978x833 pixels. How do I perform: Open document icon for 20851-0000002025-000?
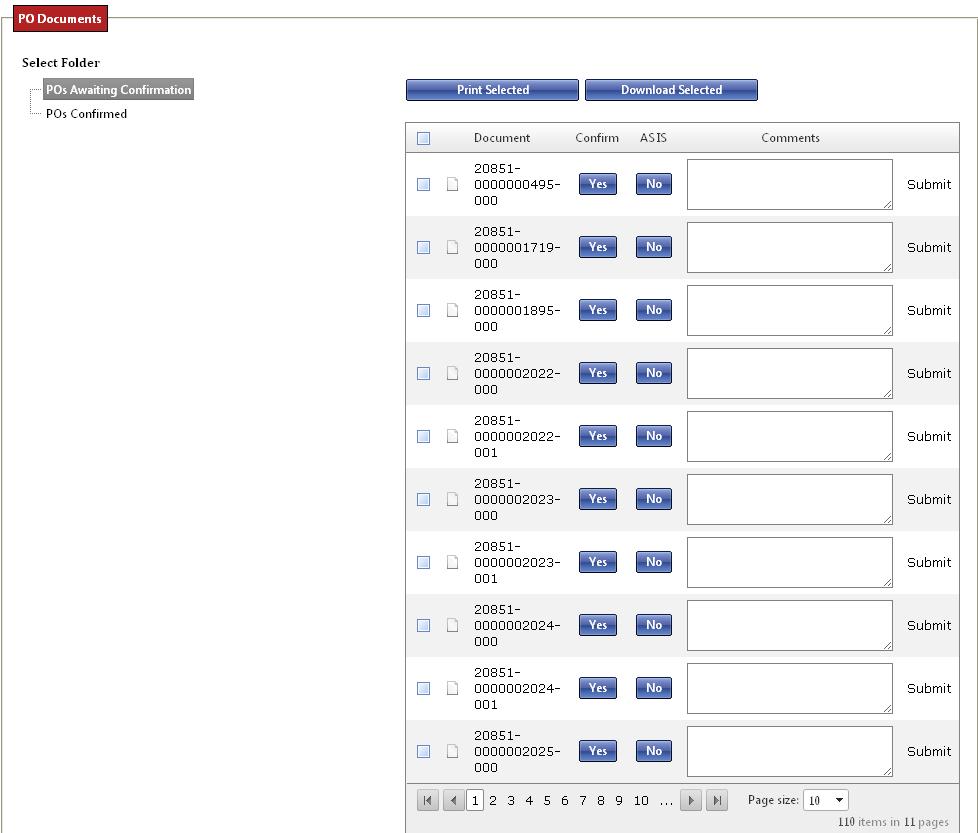[453, 751]
